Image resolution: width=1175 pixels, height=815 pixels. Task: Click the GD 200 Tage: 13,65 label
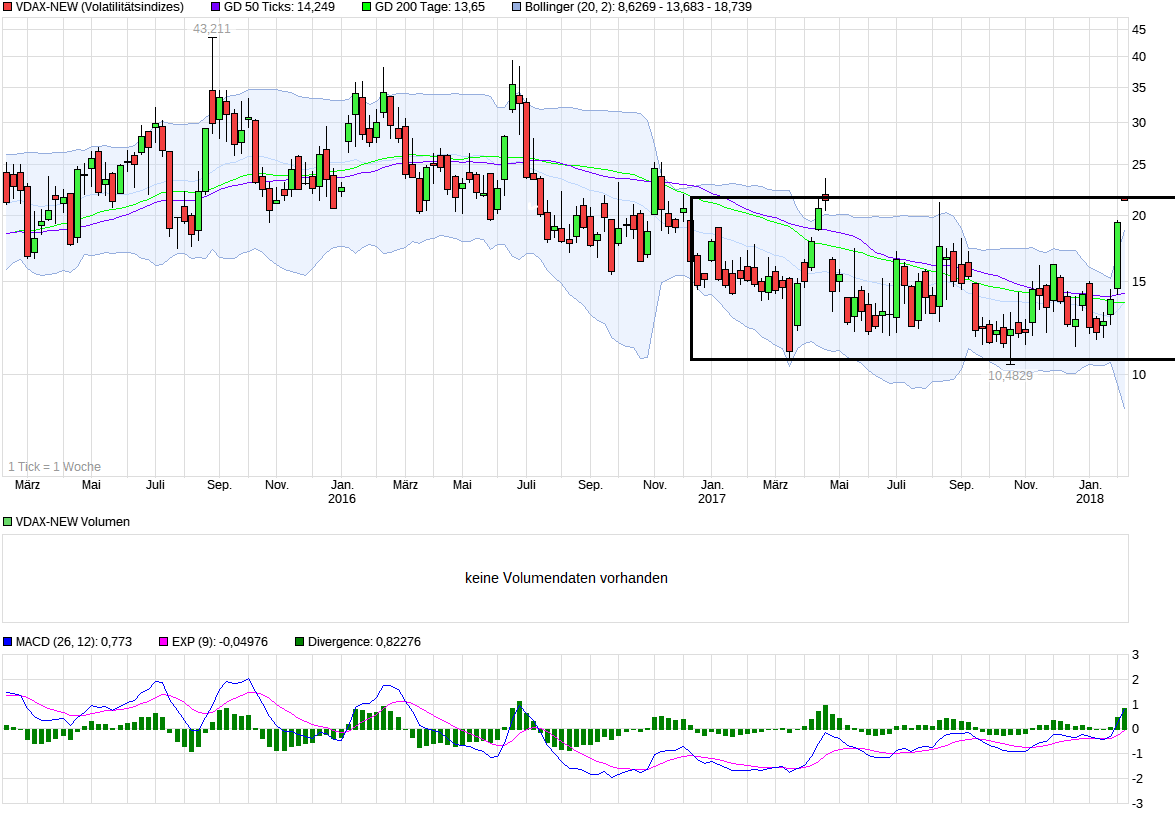(429, 7)
